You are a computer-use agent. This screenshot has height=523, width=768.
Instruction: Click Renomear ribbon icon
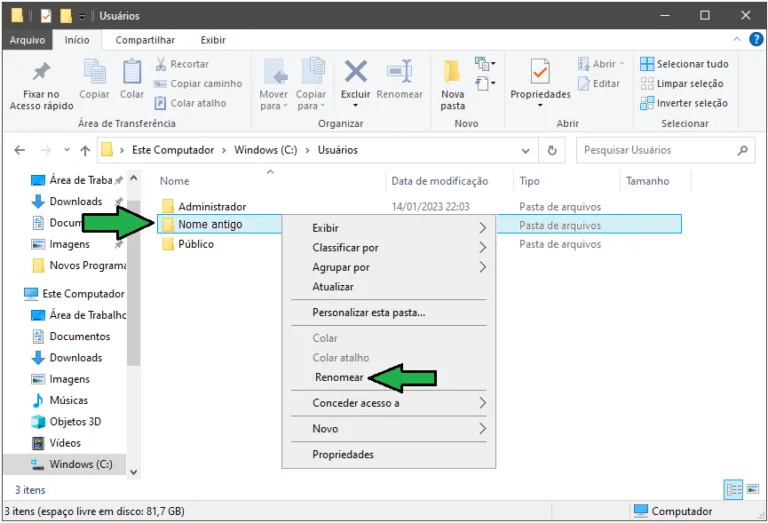[x=400, y=72]
